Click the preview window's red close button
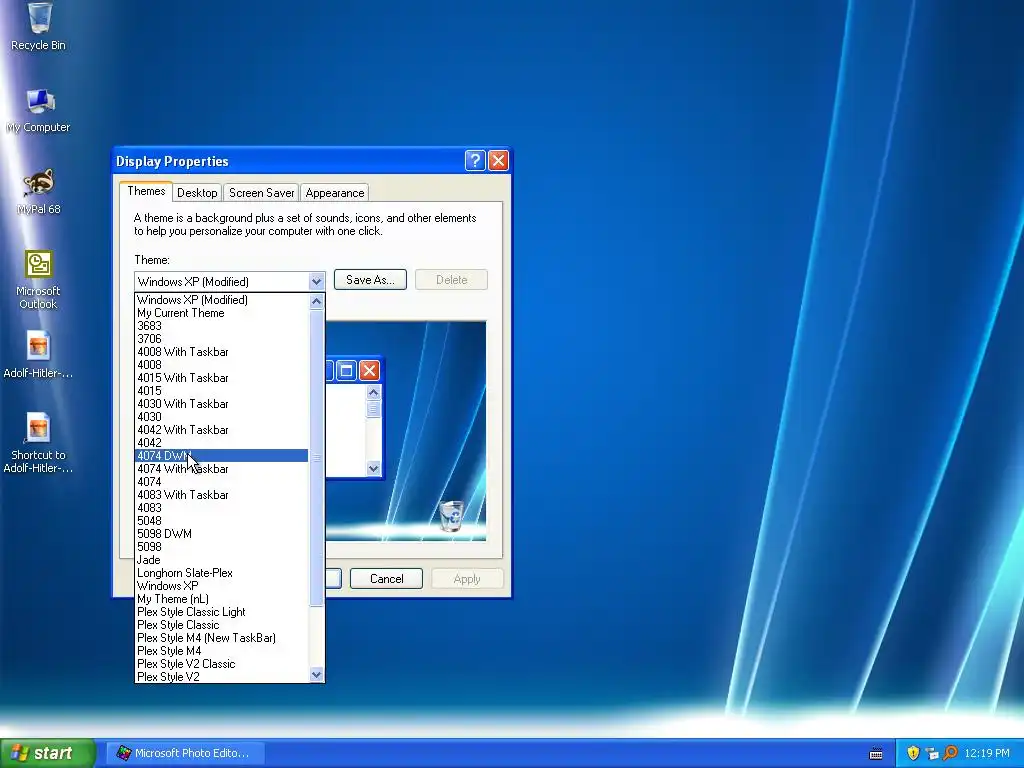Viewport: 1024px width, 768px height. pyautogui.click(x=369, y=370)
